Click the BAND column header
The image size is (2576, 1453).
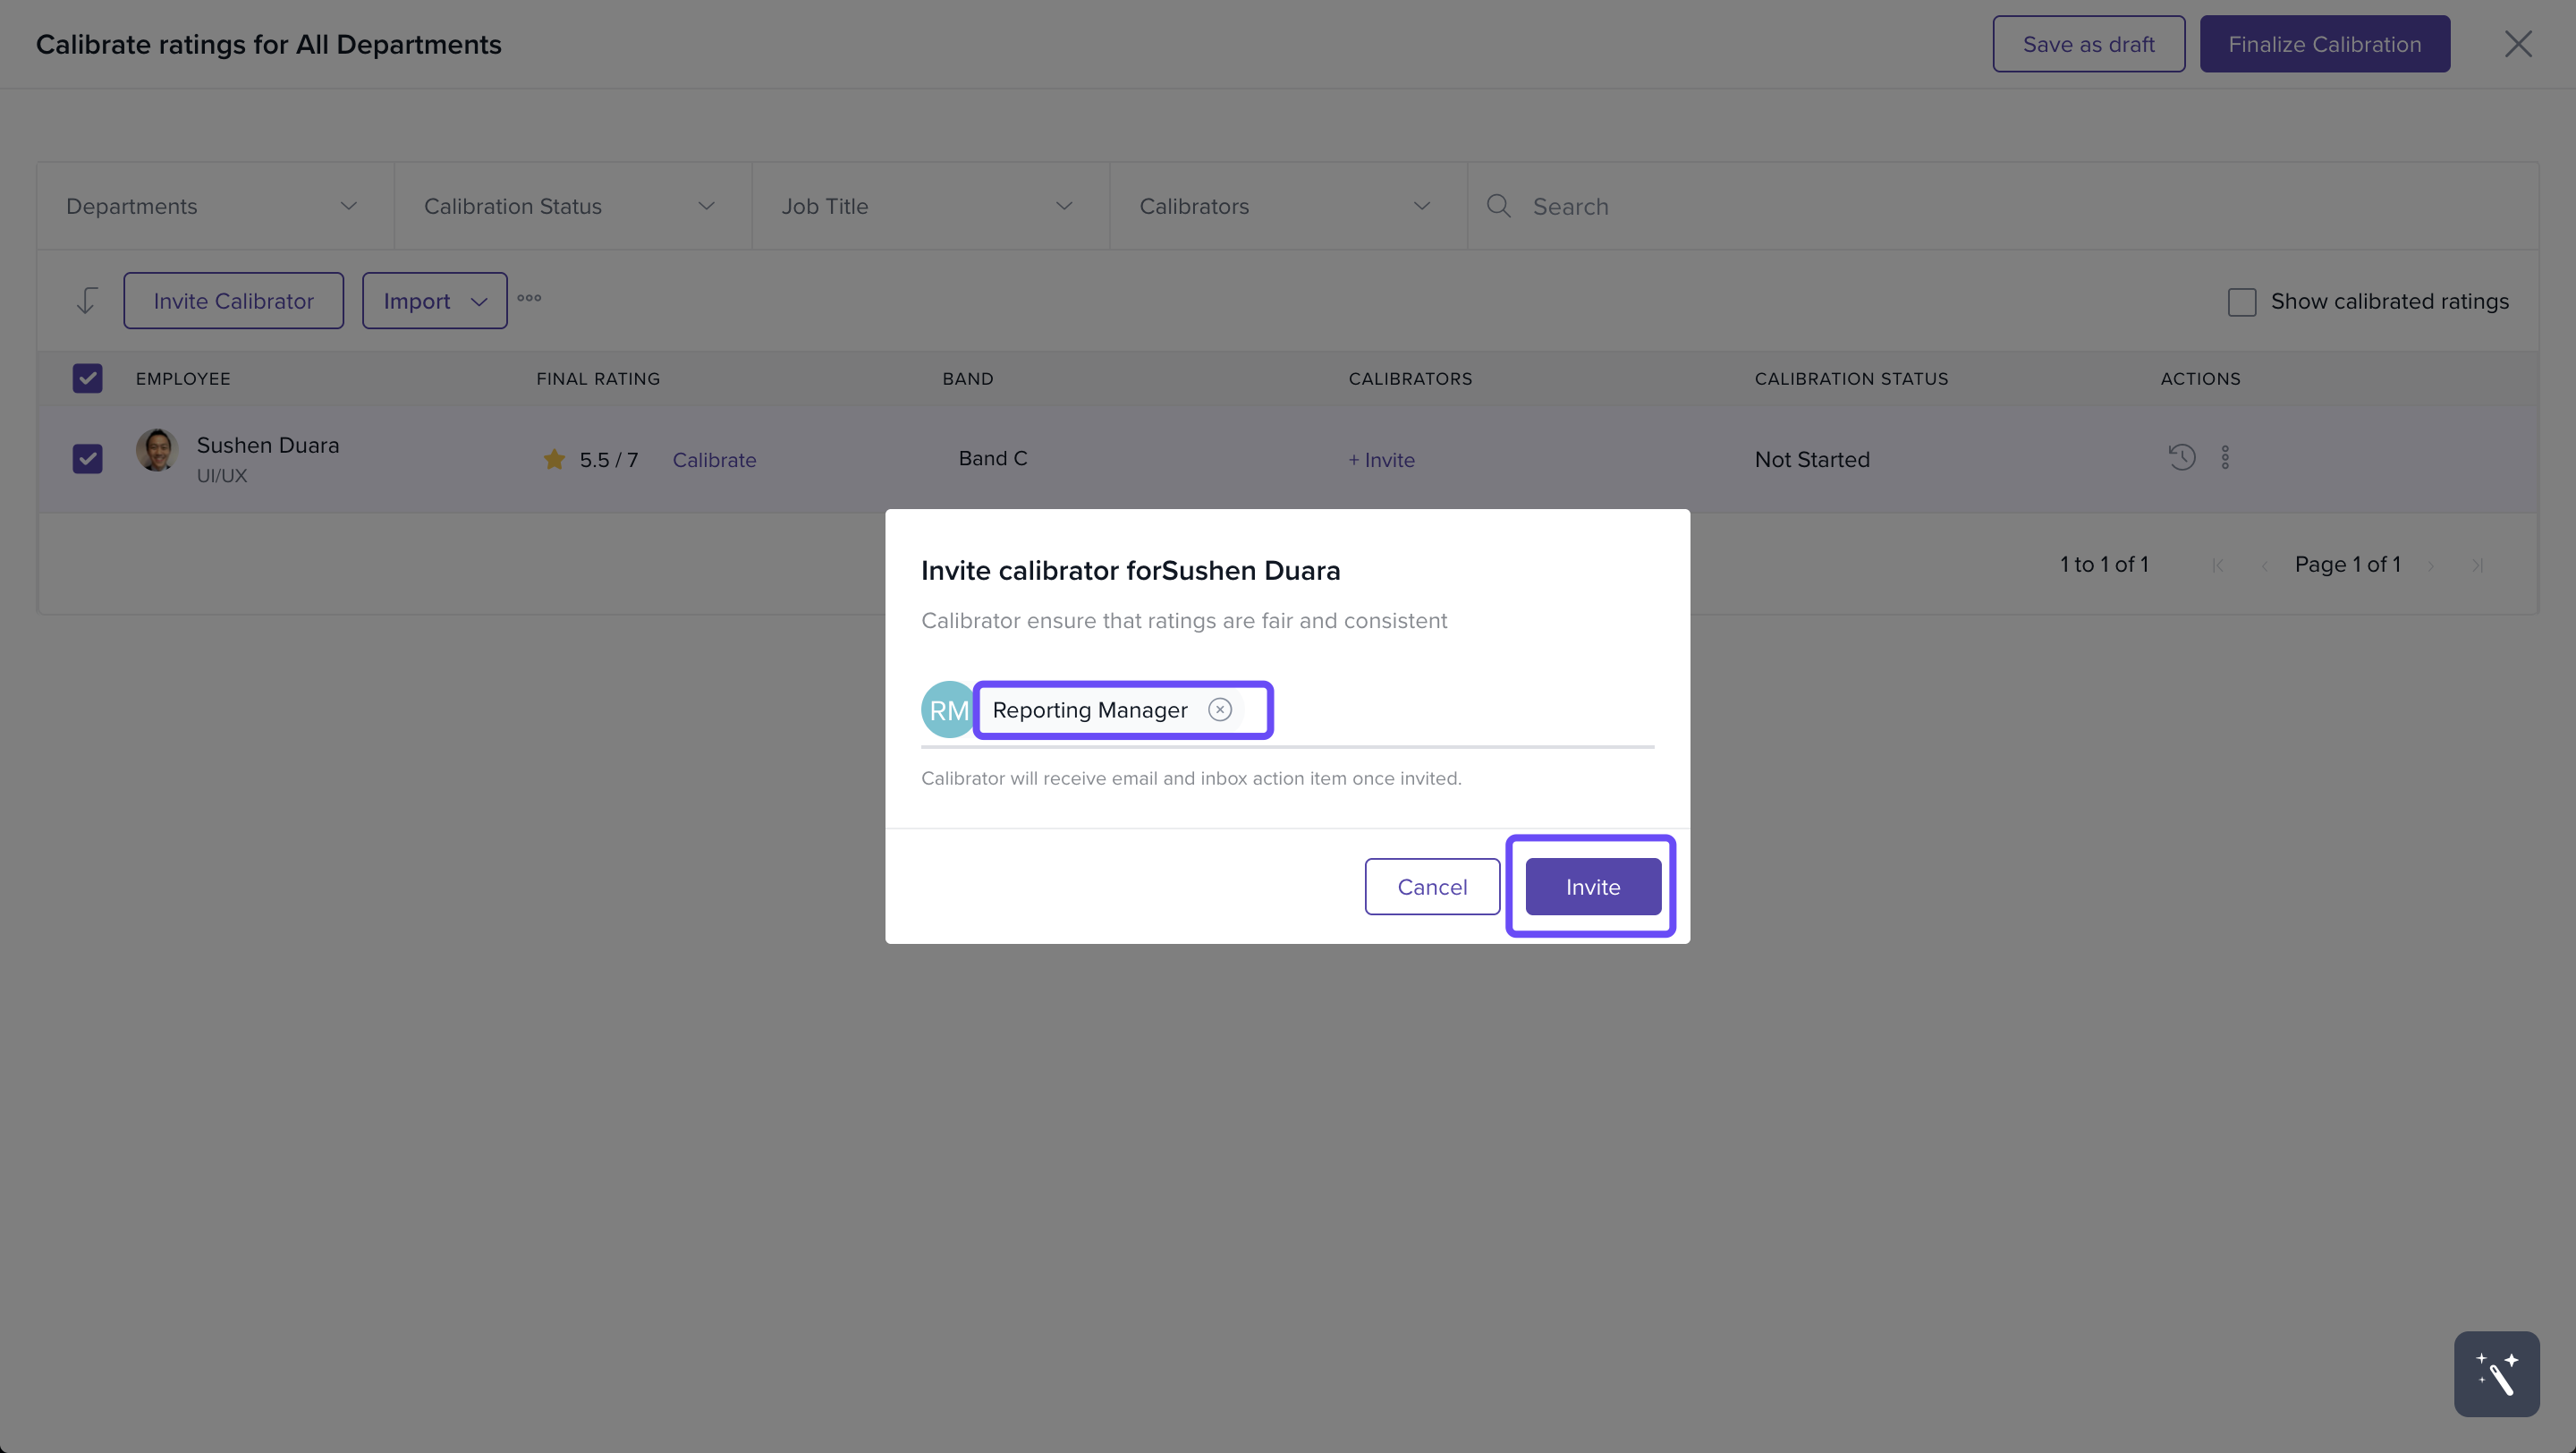[x=968, y=379]
